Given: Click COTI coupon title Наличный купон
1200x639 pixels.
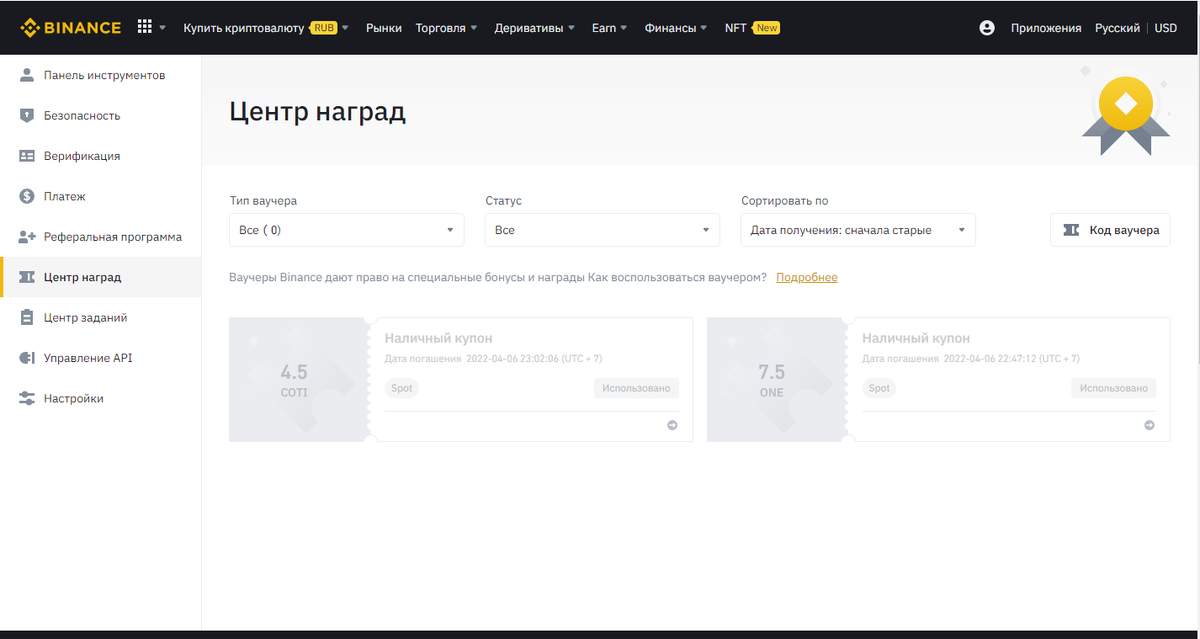Looking at the screenshot, I should [439, 338].
